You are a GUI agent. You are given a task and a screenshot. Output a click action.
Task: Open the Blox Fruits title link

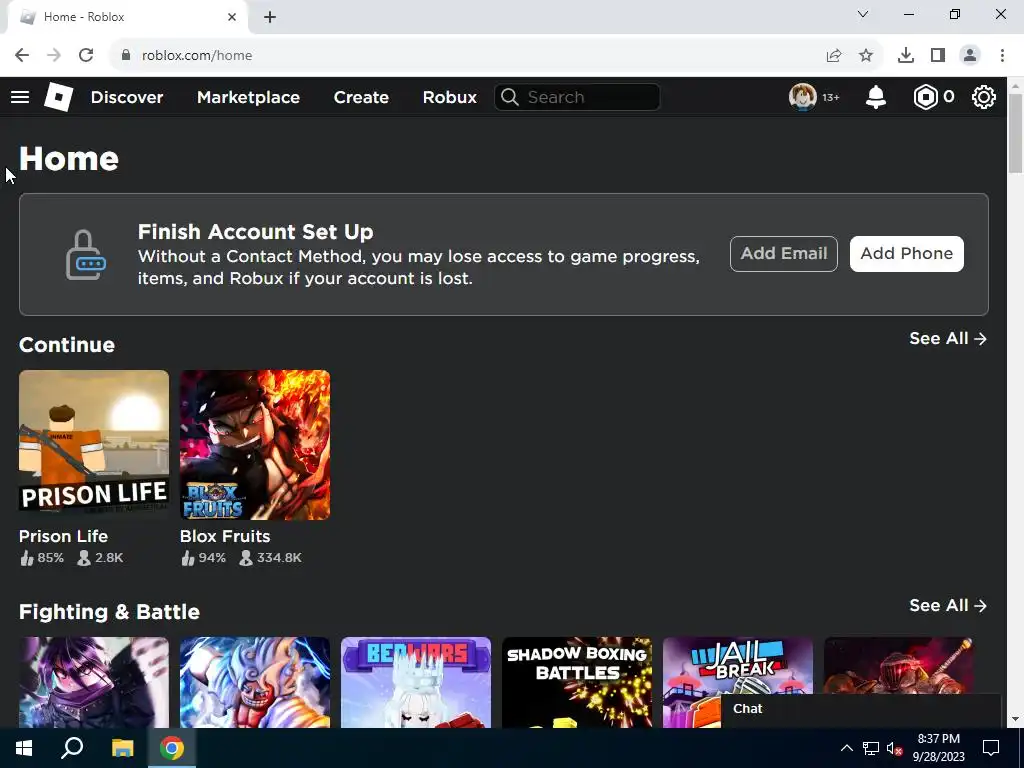225,536
